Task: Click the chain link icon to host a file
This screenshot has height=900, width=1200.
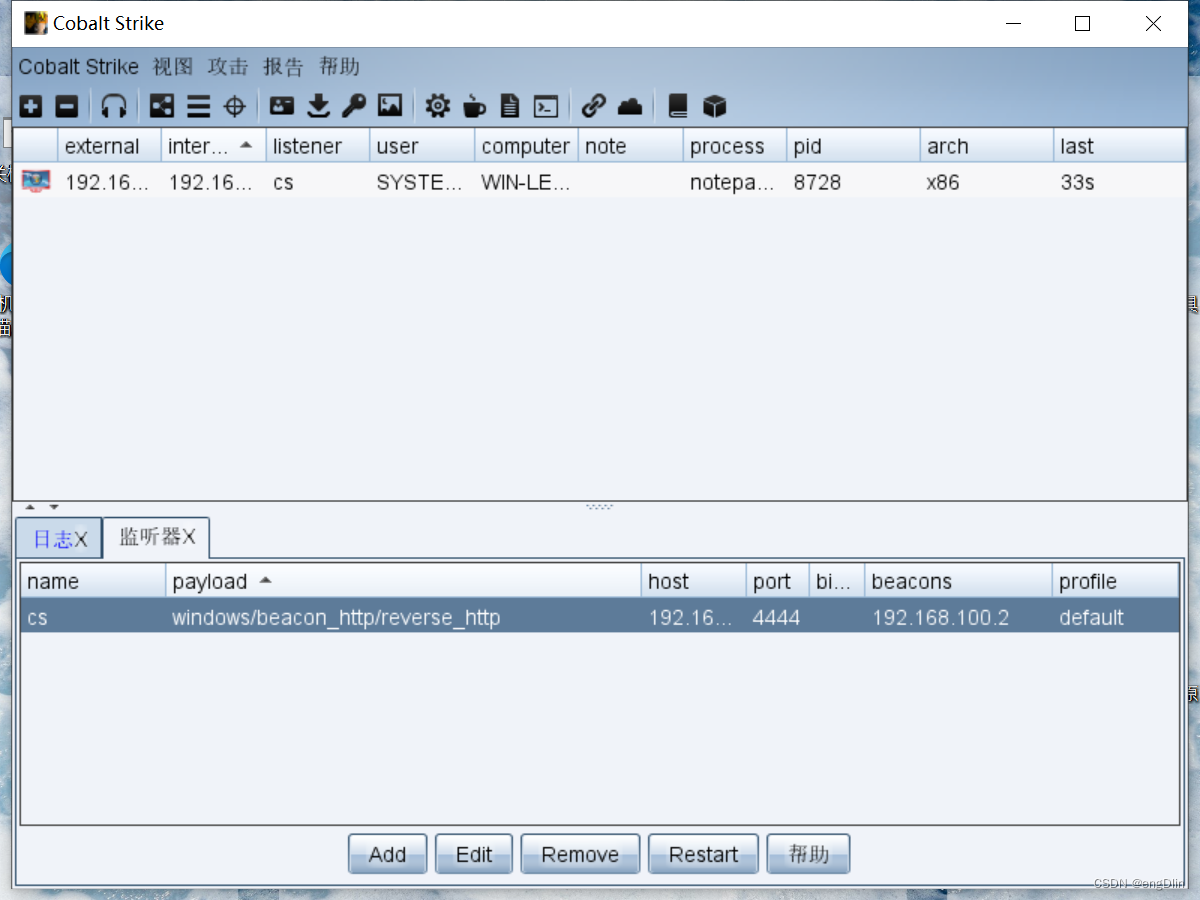Action: click(x=594, y=105)
